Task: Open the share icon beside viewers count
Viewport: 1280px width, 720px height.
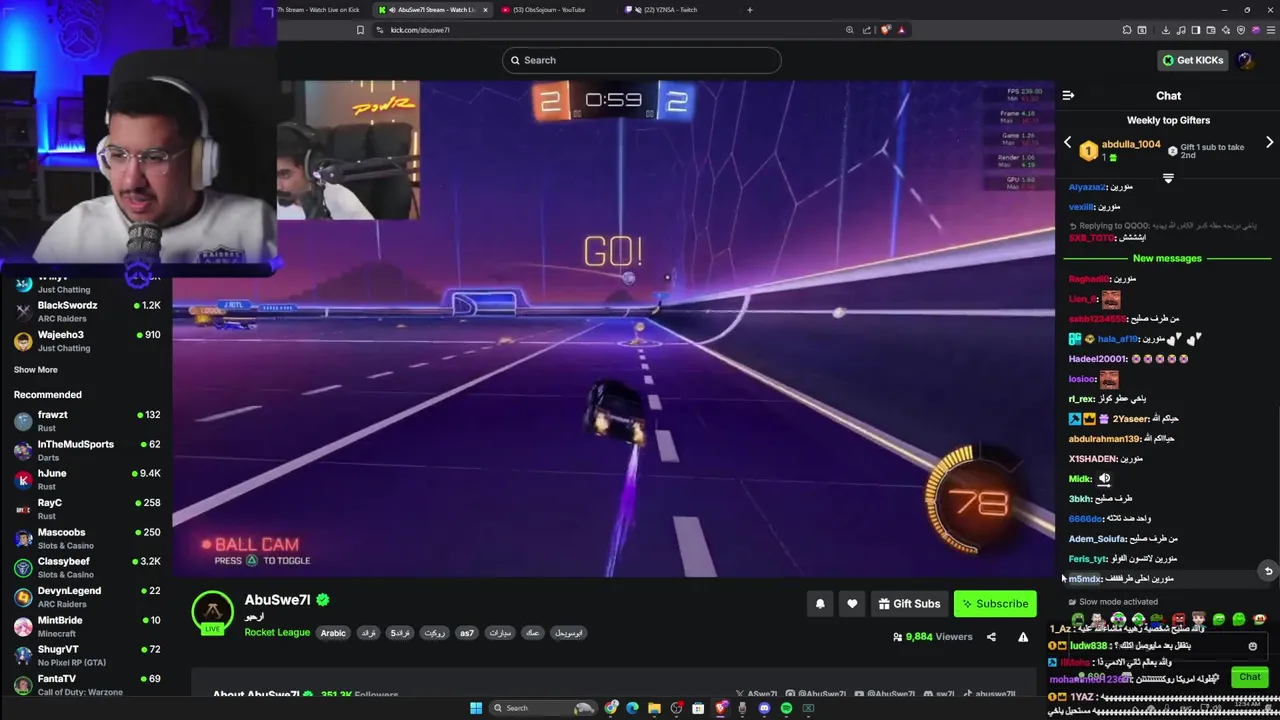Action: coord(991,637)
